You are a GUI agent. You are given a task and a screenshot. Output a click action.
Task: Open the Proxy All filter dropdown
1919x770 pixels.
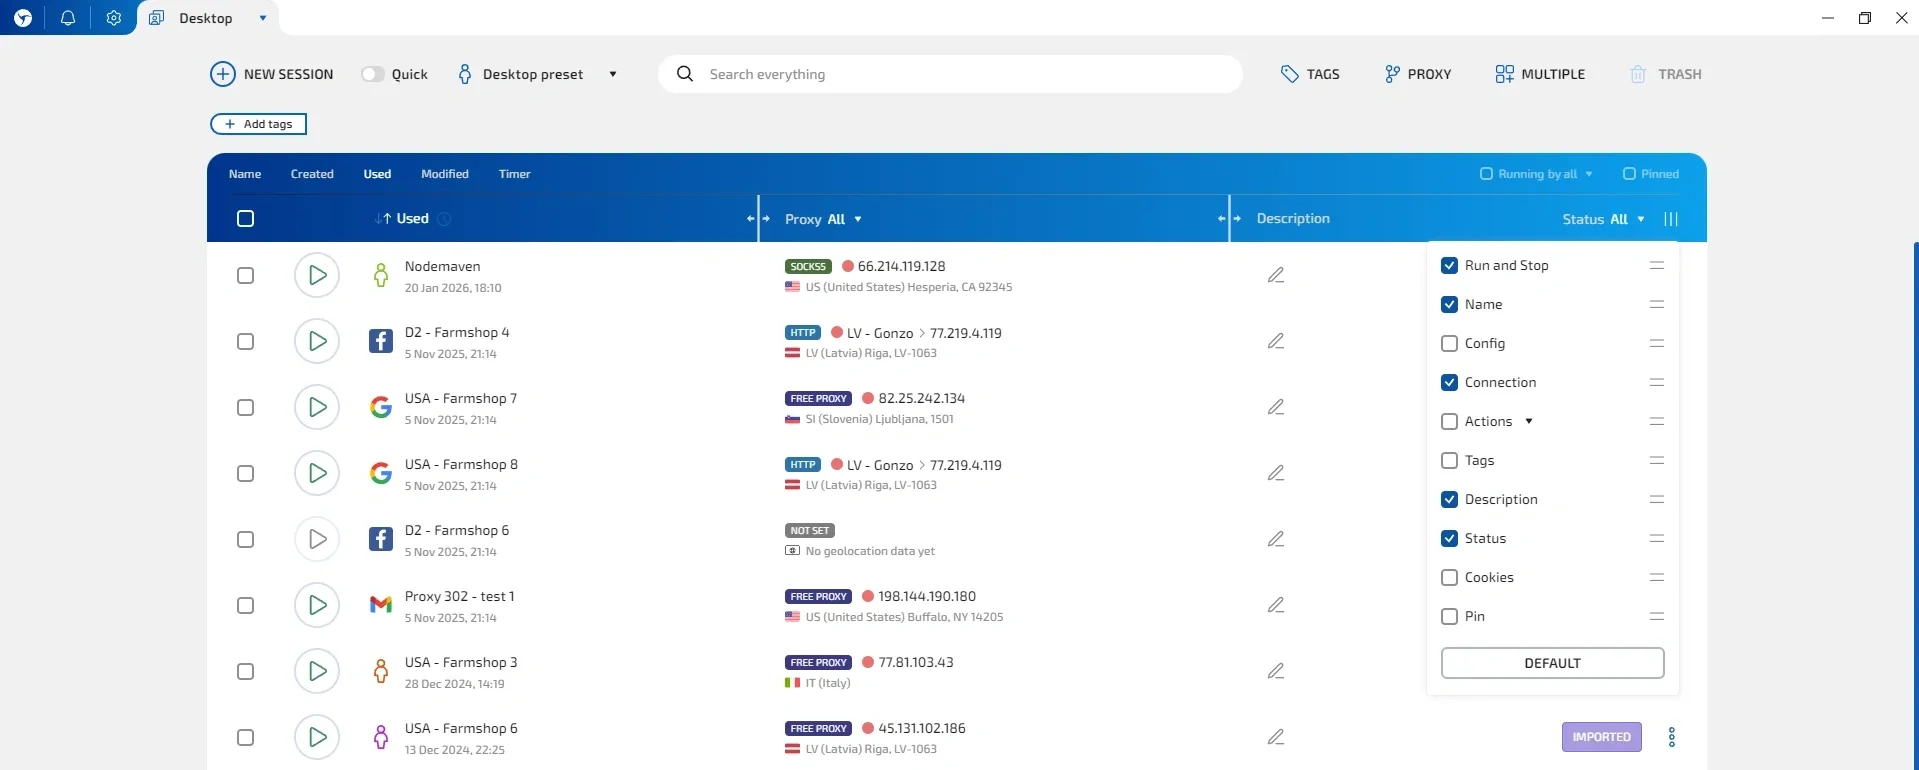coord(823,219)
